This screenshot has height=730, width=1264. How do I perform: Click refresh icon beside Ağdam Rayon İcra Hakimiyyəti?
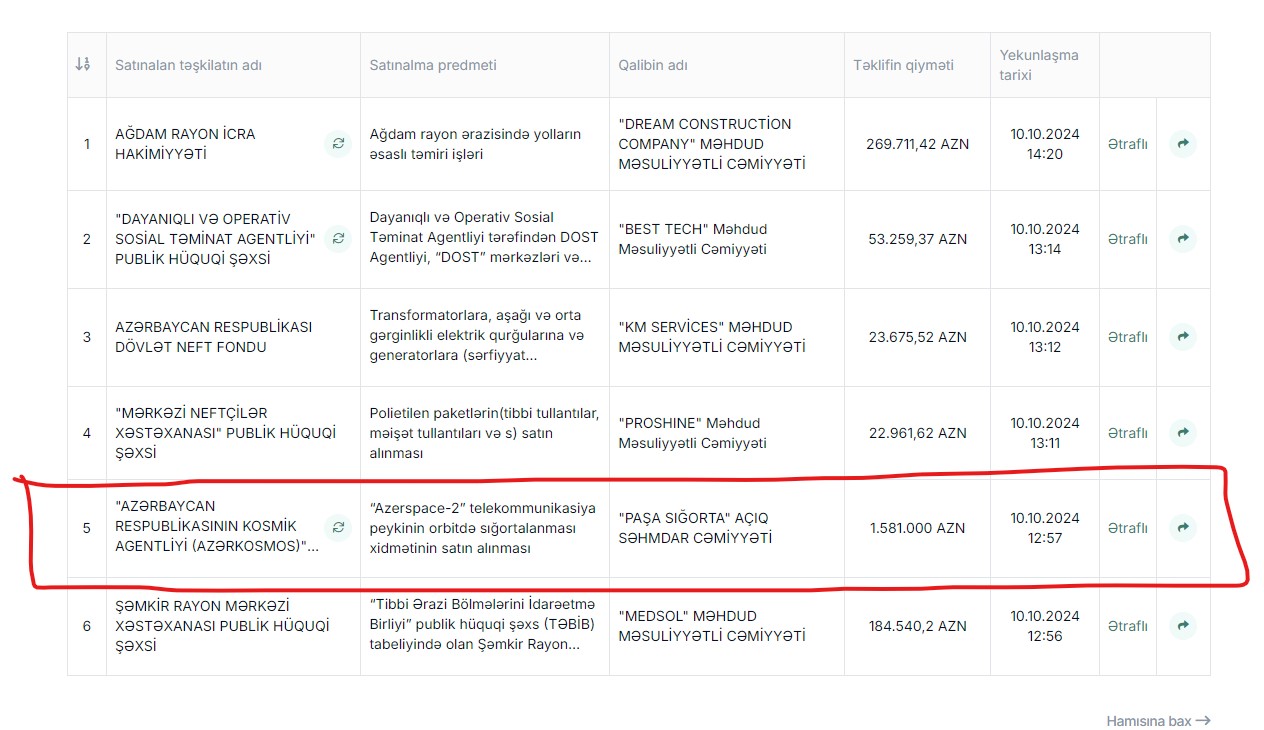pos(338,144)
